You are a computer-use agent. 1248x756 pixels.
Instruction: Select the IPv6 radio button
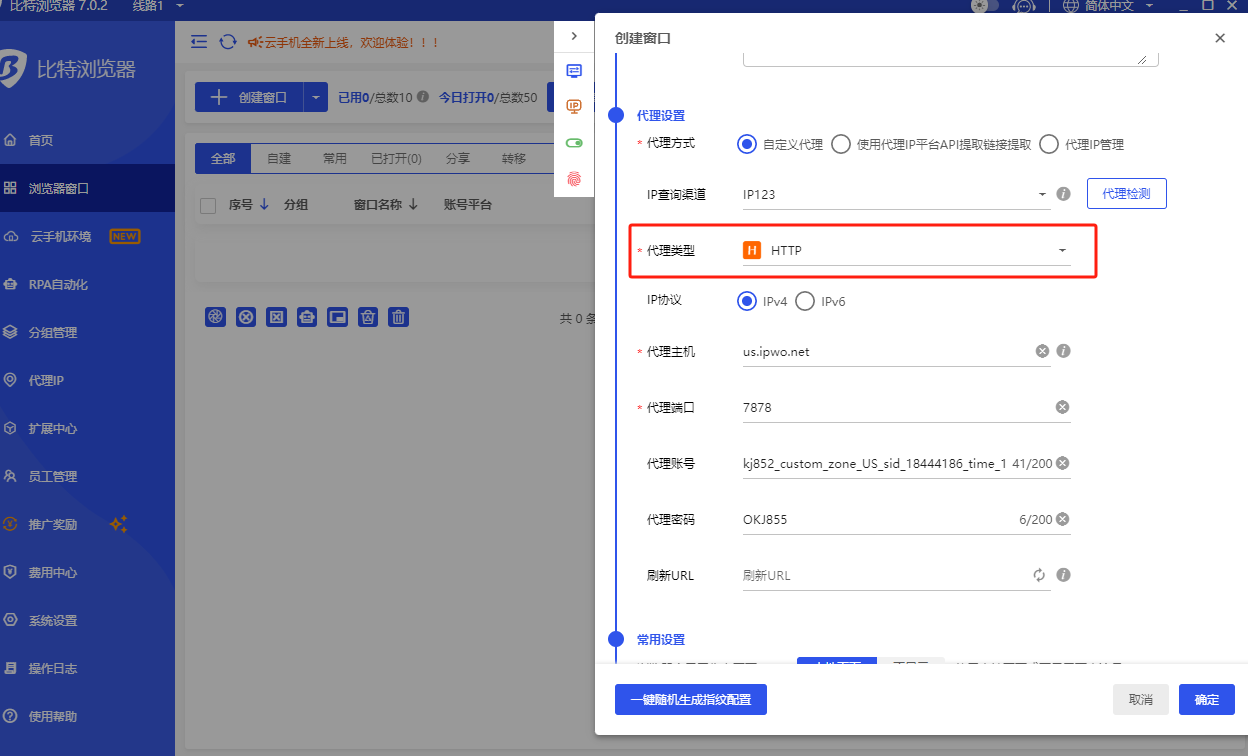click(x=805, y=301)
